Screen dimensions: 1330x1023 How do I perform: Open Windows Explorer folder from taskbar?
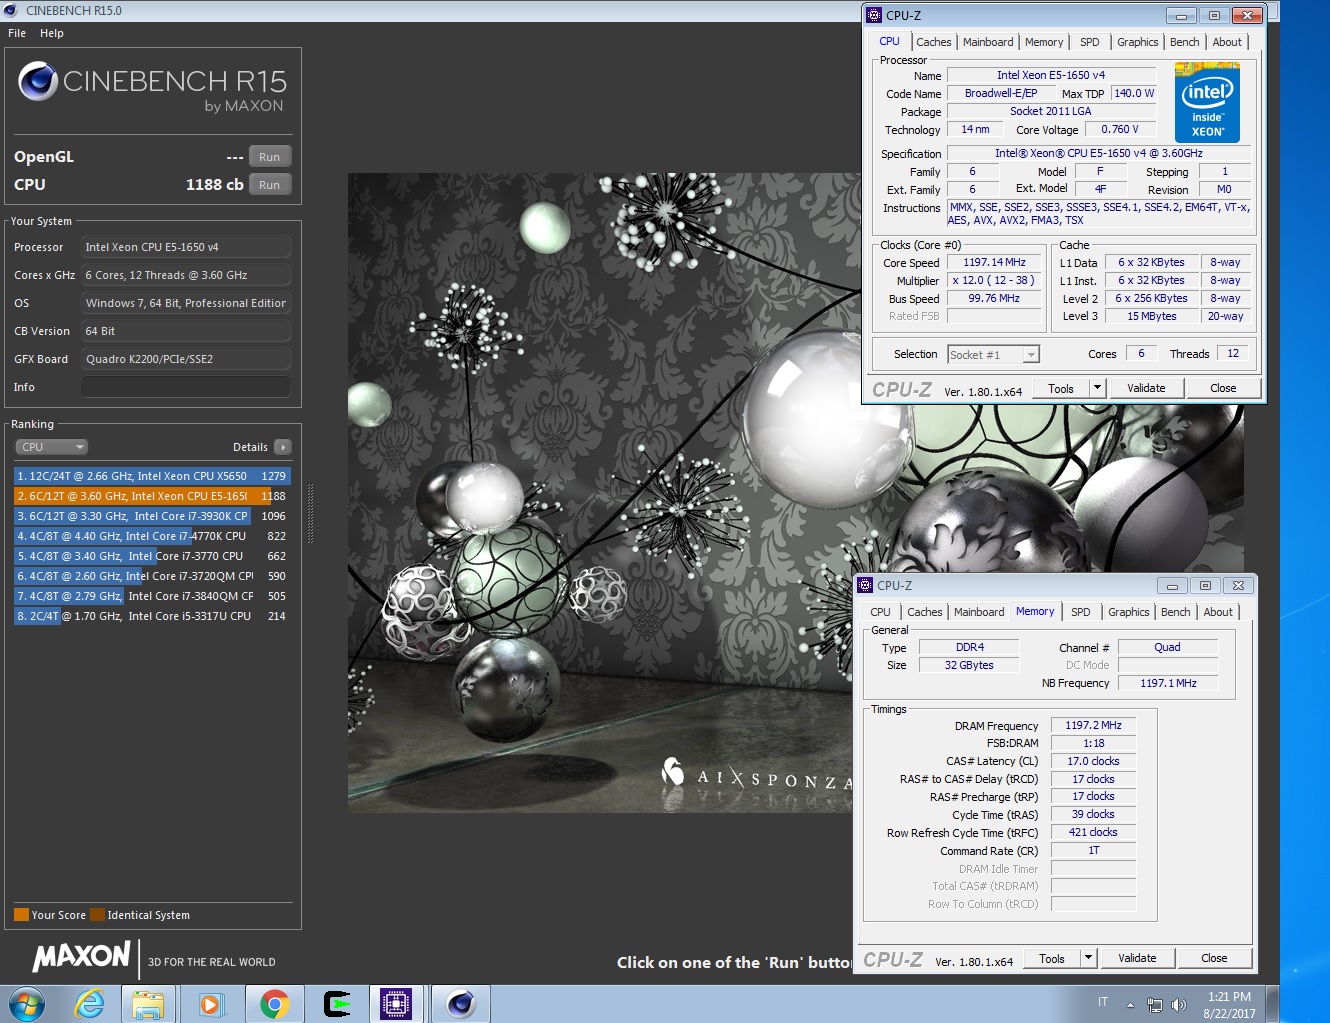(148, 1004)
